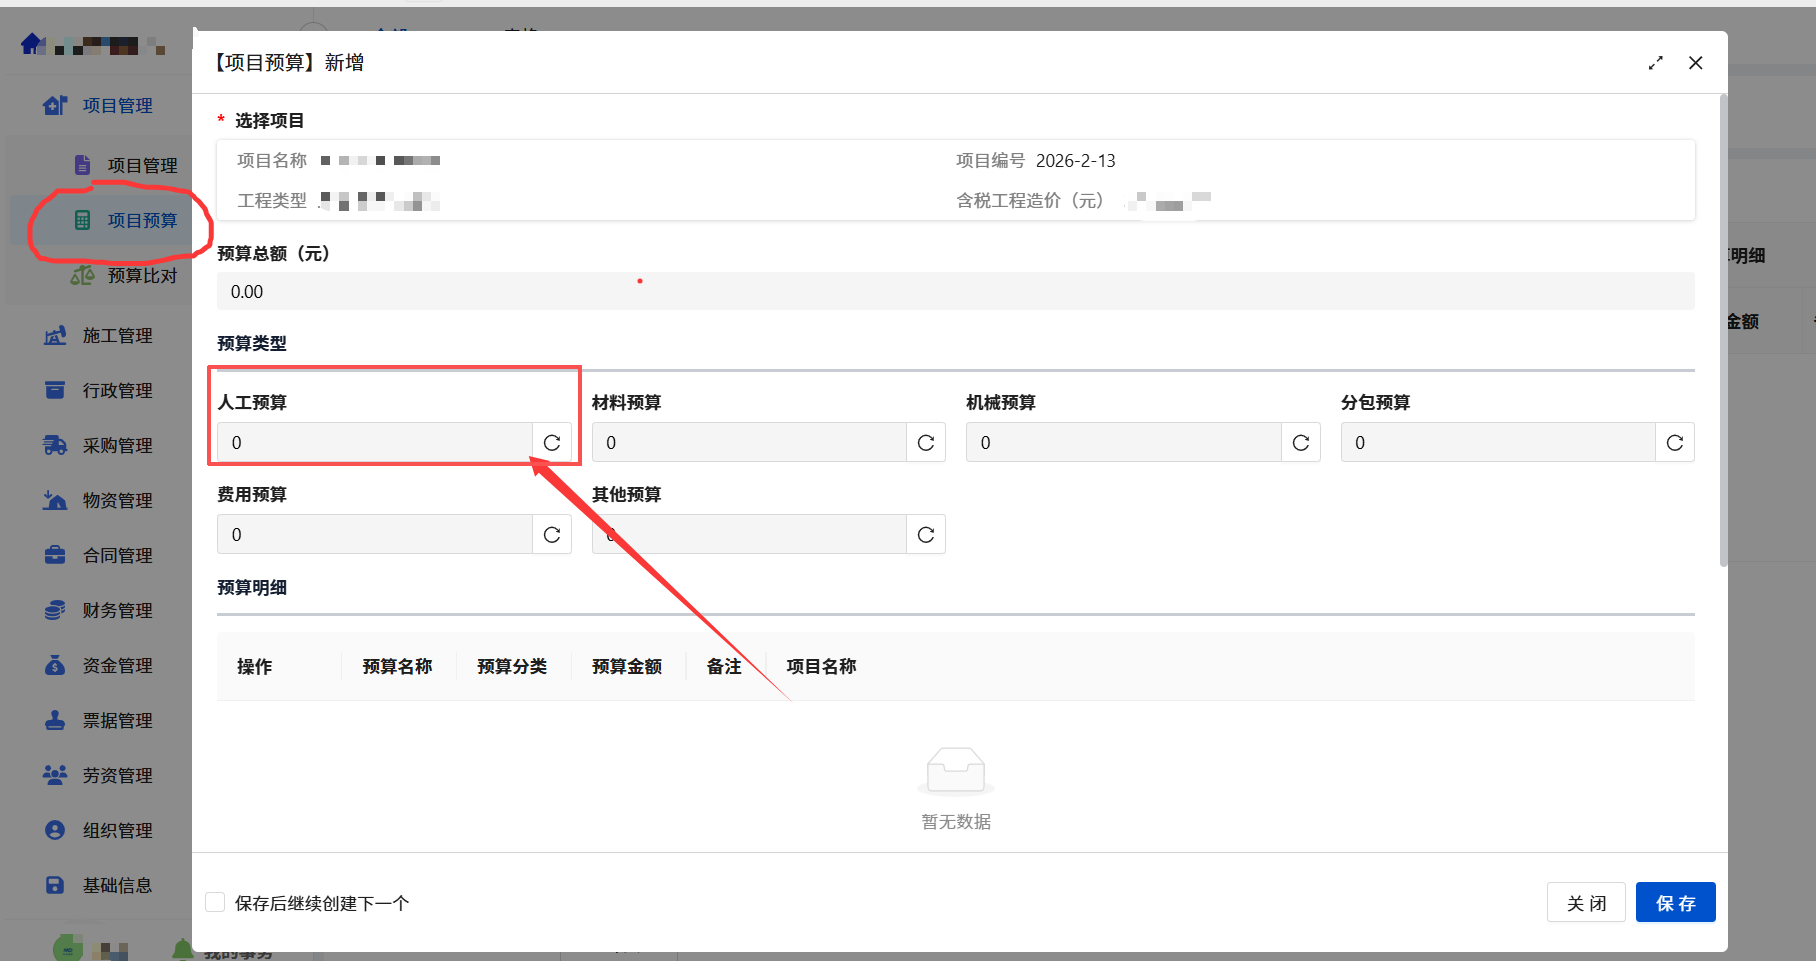
Task: Open 项目预算 submenu item
Action: click(x=142, y=221)
